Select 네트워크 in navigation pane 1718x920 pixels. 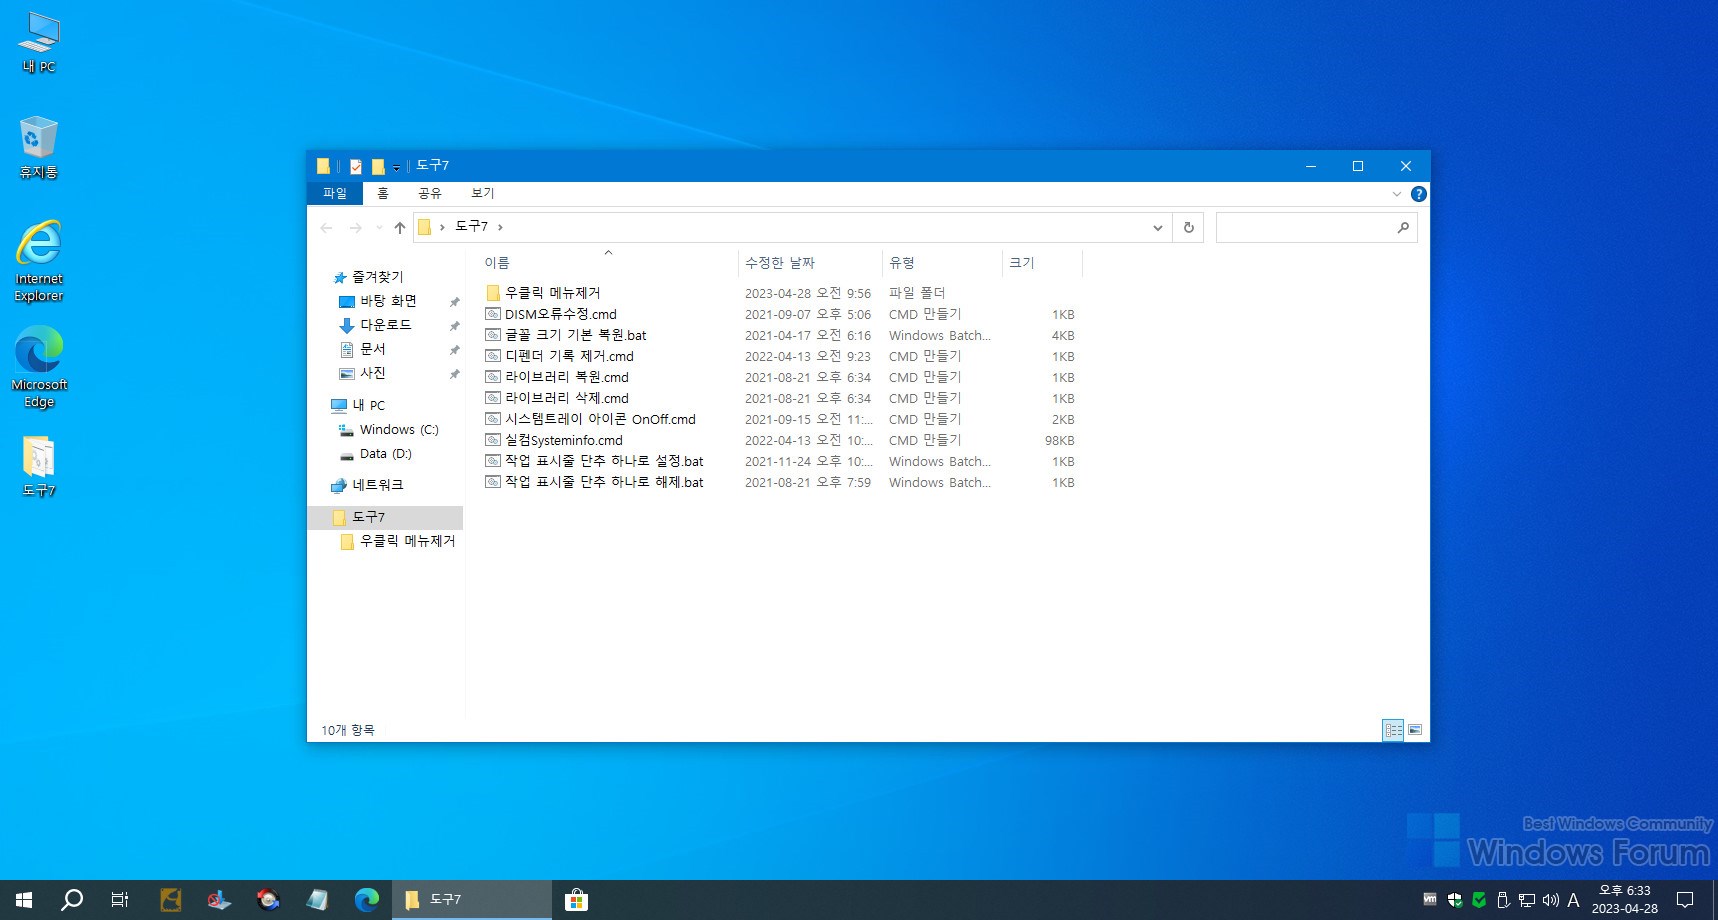click(x=367, y=485)
